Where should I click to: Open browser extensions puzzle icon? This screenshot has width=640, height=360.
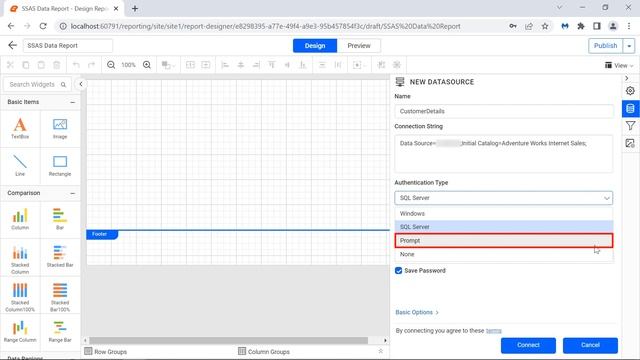pyautogui.click(x=581, y=26)
